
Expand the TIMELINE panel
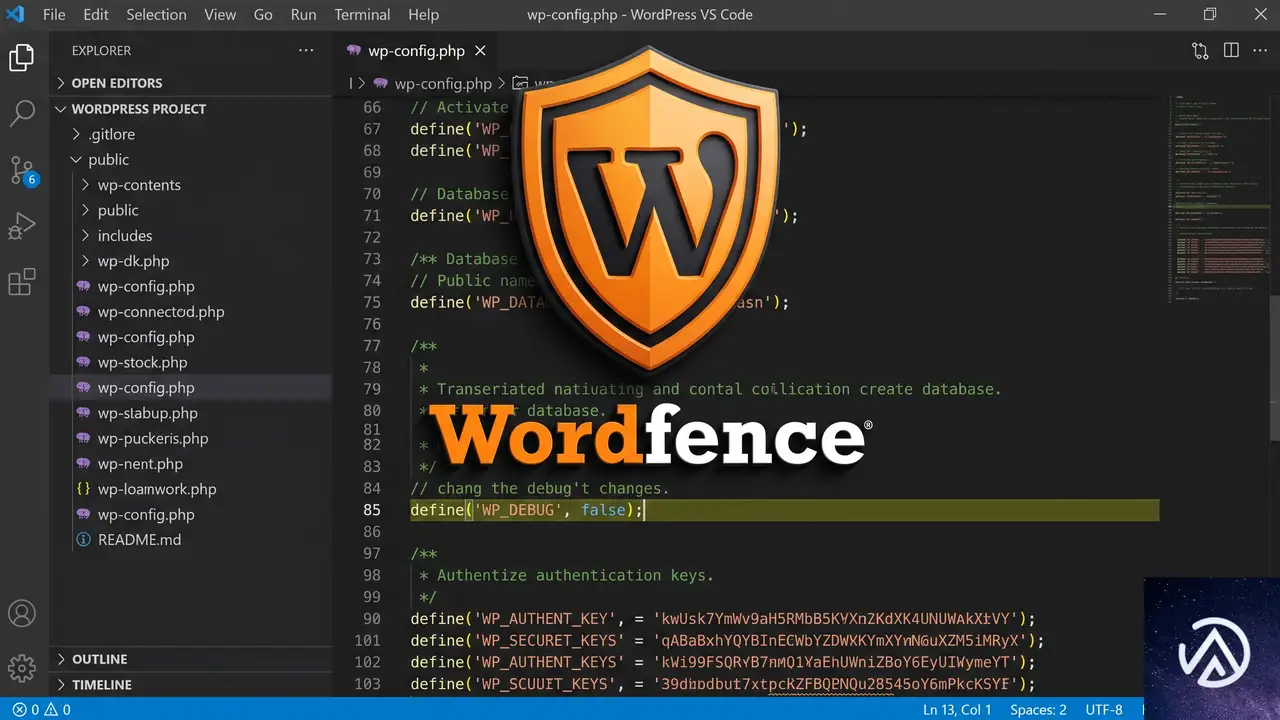tap(191, 685)
